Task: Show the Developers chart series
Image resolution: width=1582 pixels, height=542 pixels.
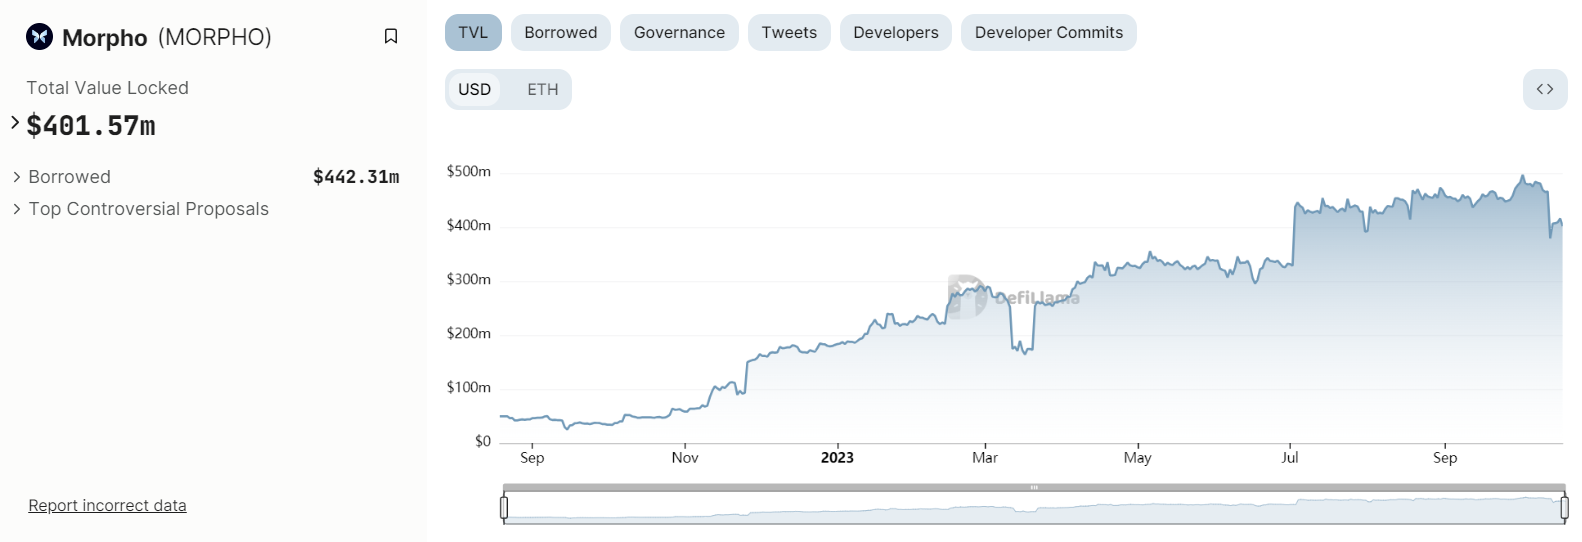Action: [x=896, y=33]
